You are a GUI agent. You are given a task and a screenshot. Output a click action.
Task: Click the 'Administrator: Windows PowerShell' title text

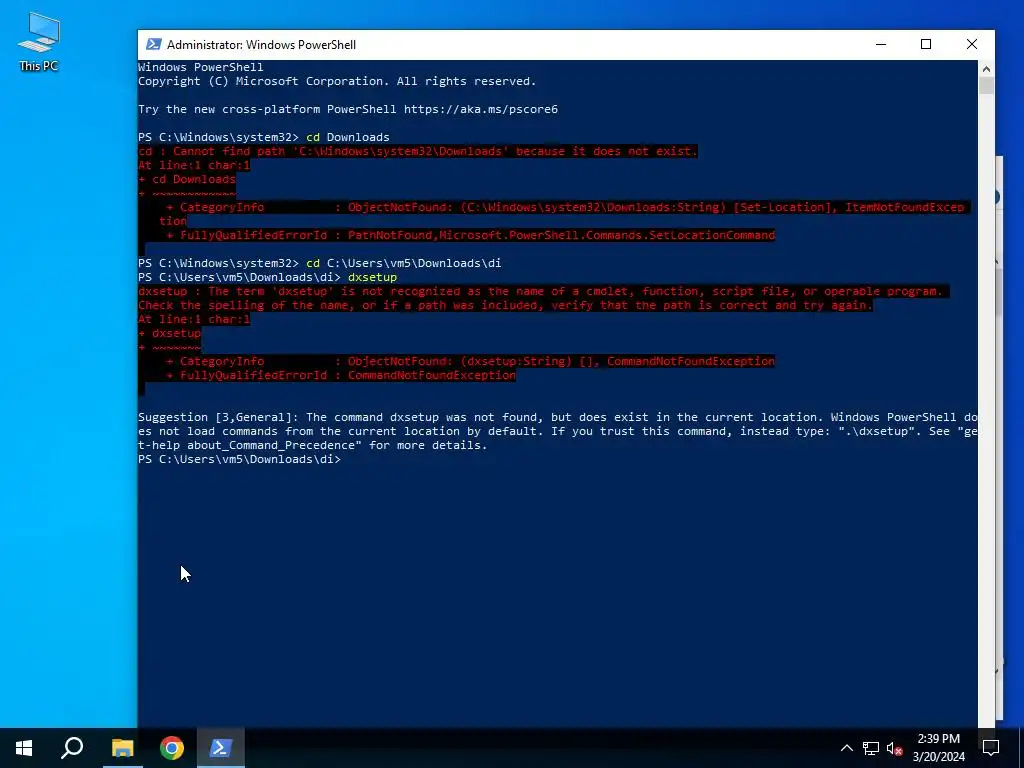pos(261,45)
